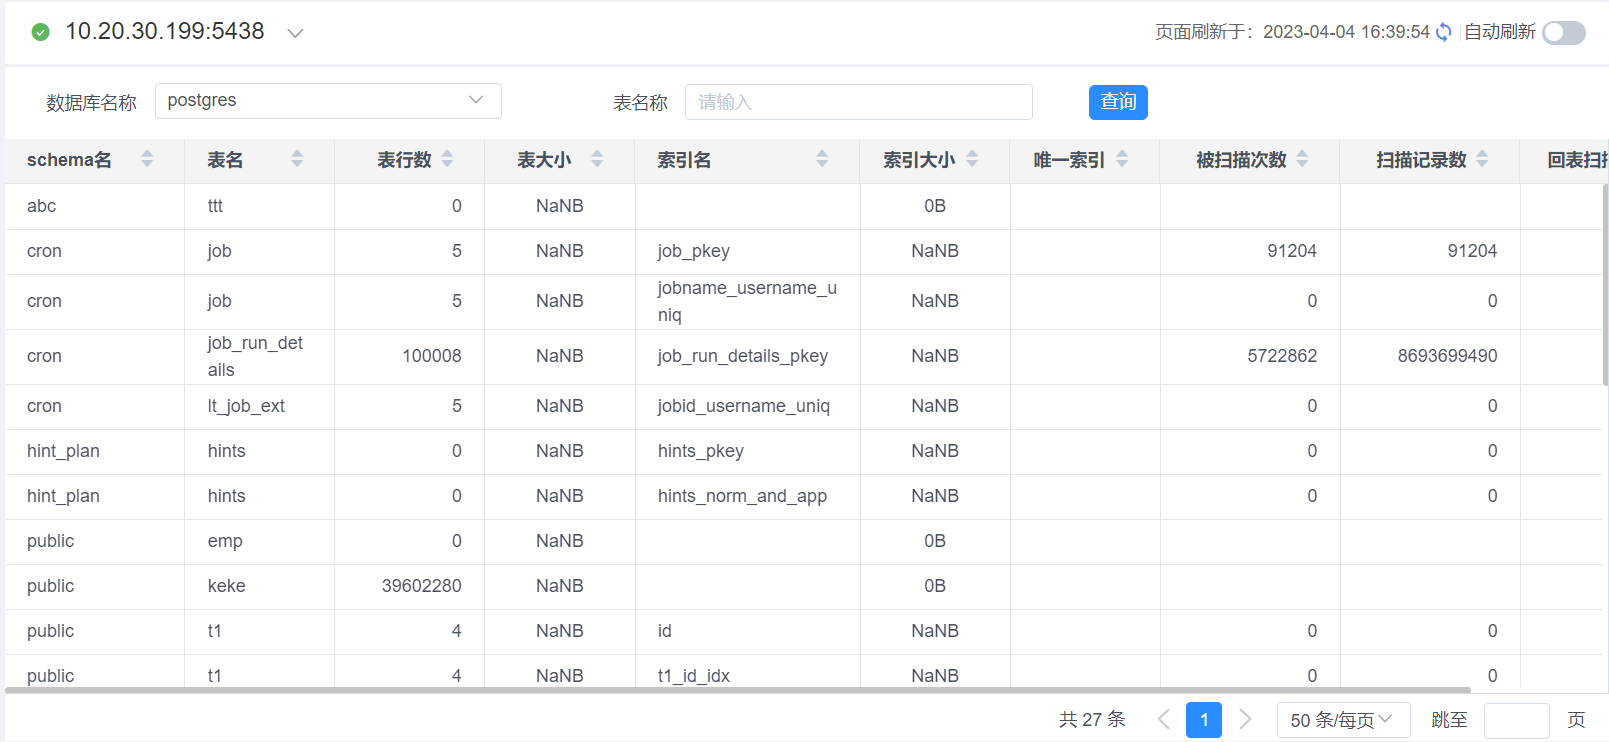Sort the table by 表大小 column
Image resolution: width=1609 pixels, height=742 pixels.
[597, 159]
